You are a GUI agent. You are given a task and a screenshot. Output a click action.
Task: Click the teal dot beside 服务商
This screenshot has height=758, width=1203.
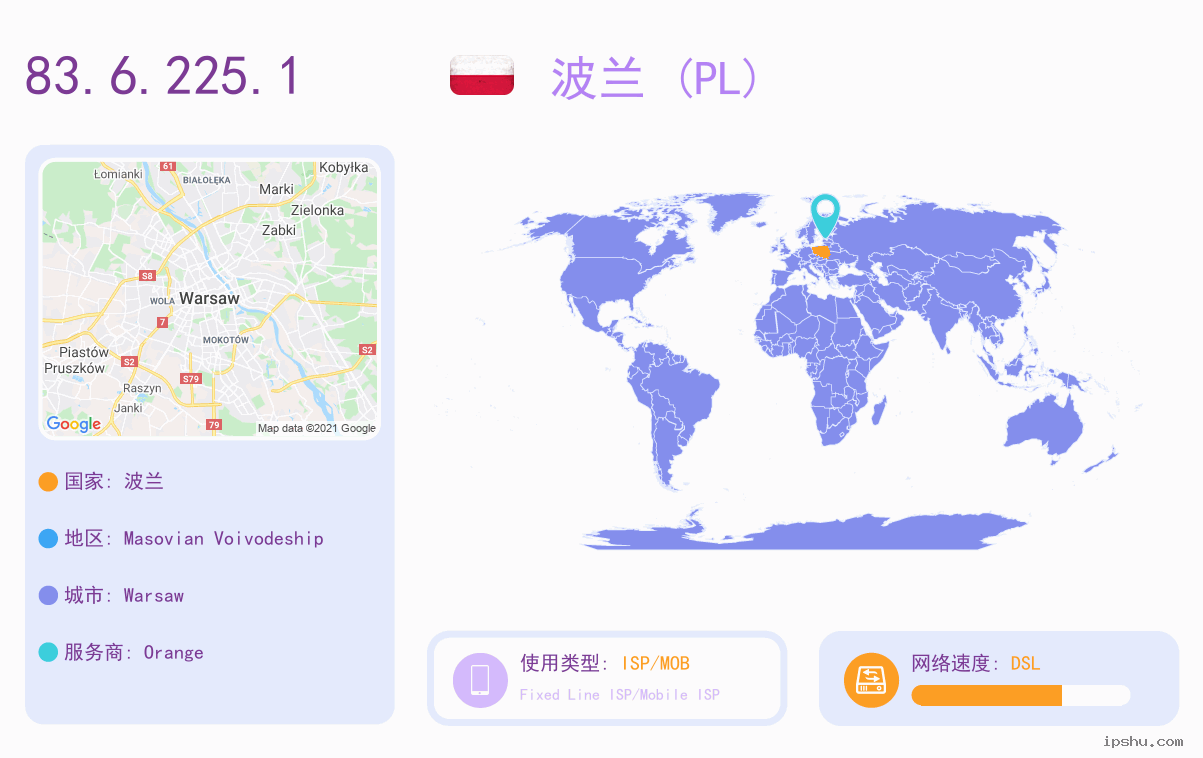point(48,653)
